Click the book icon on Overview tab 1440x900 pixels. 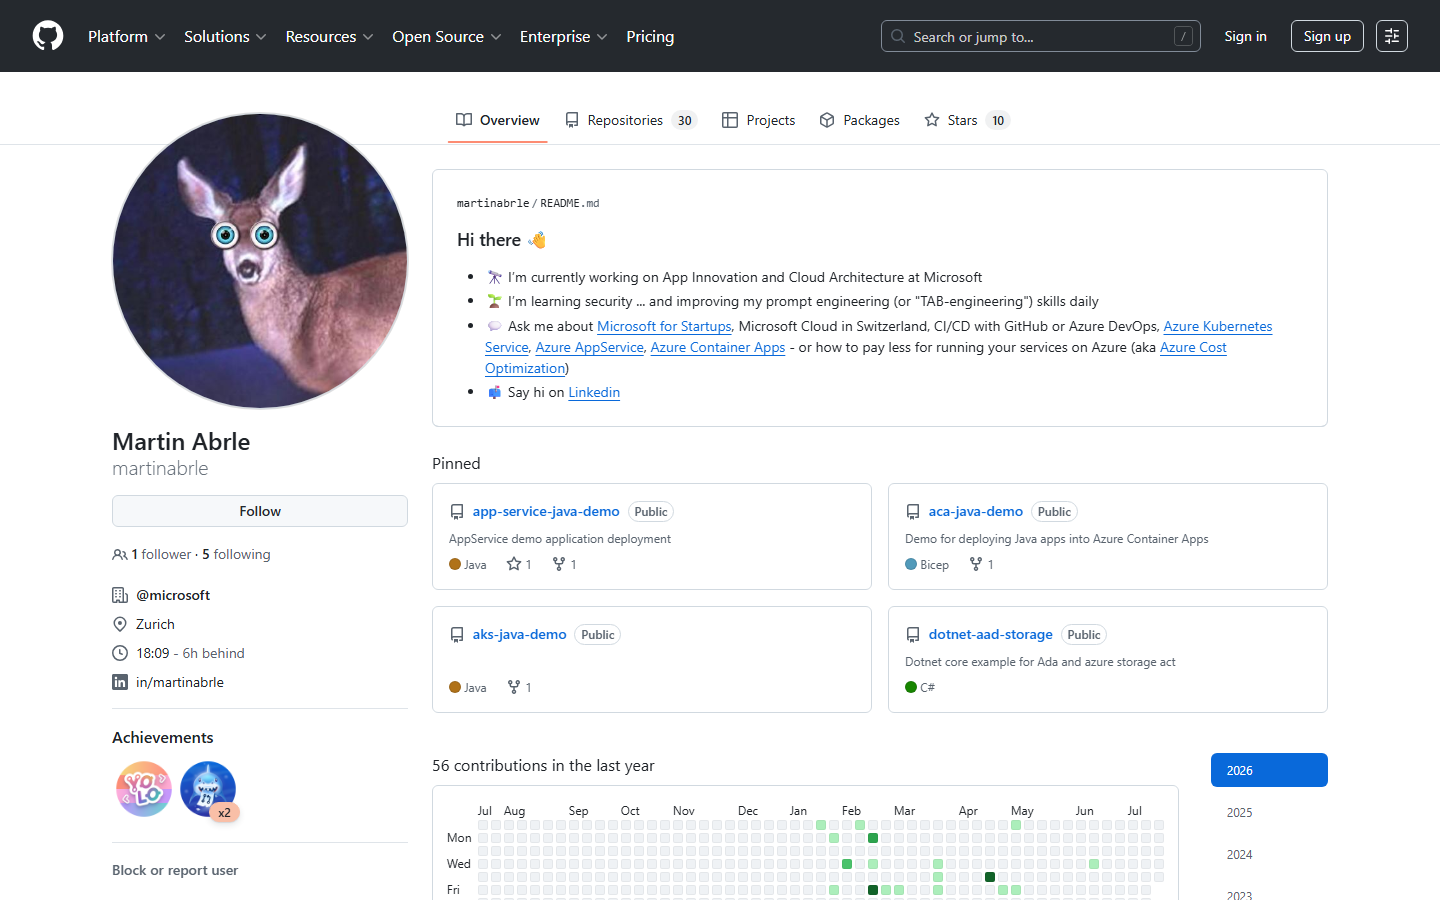(464, 120)
